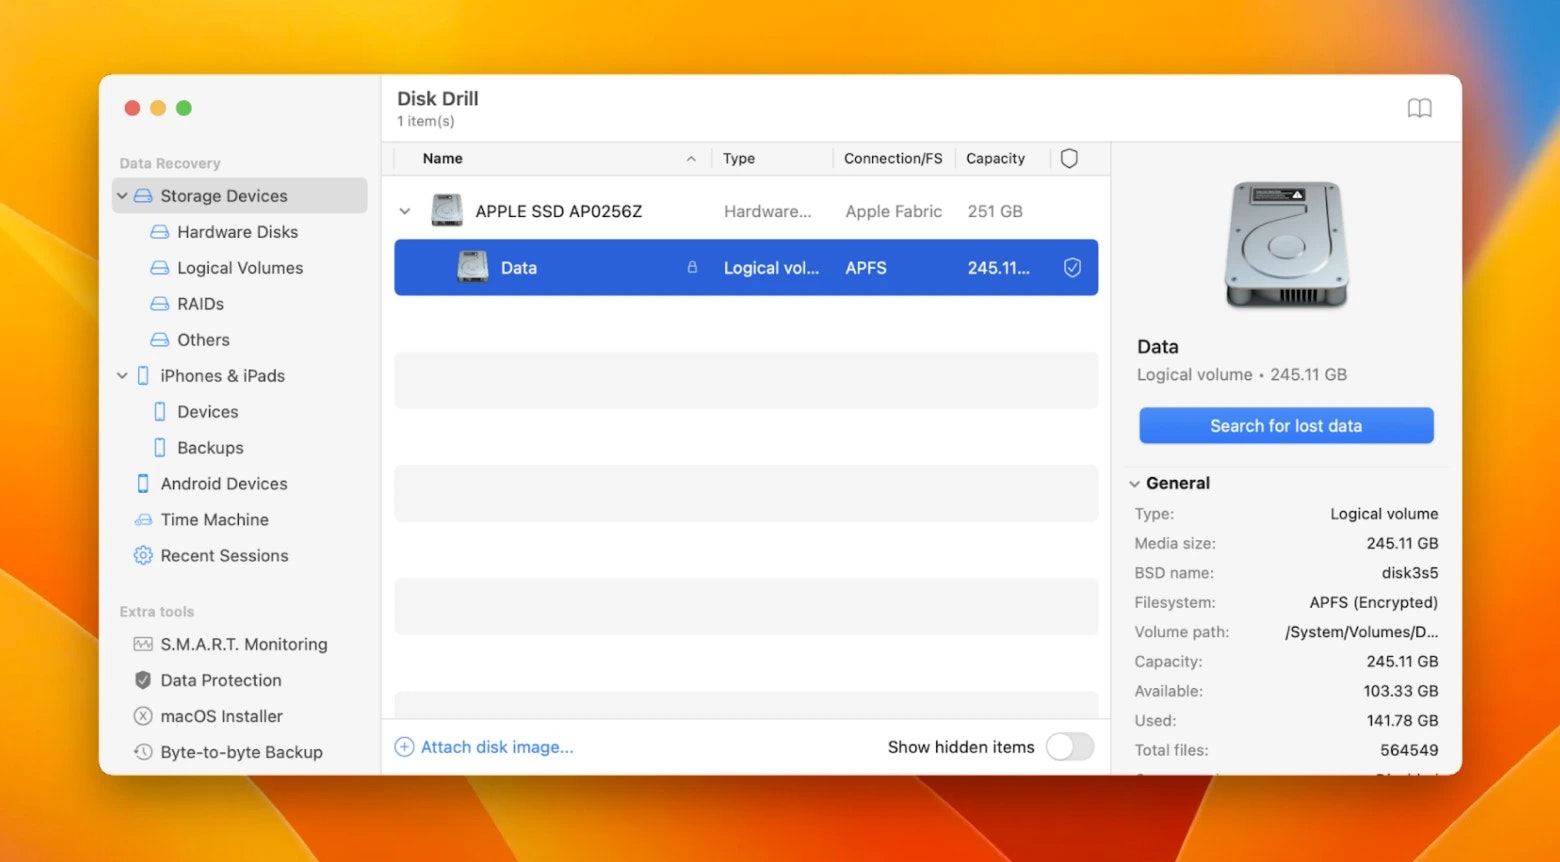Click the Hardware Disks sidebar icon

(x=160, y=232)
